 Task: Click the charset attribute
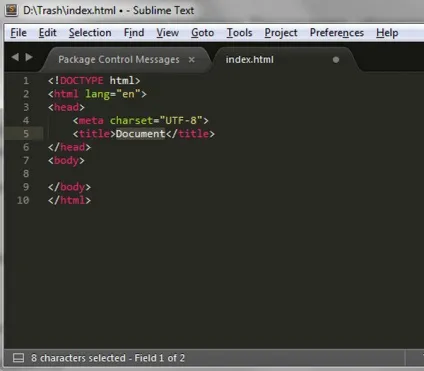pyautogui.click(x=131, y=121)
